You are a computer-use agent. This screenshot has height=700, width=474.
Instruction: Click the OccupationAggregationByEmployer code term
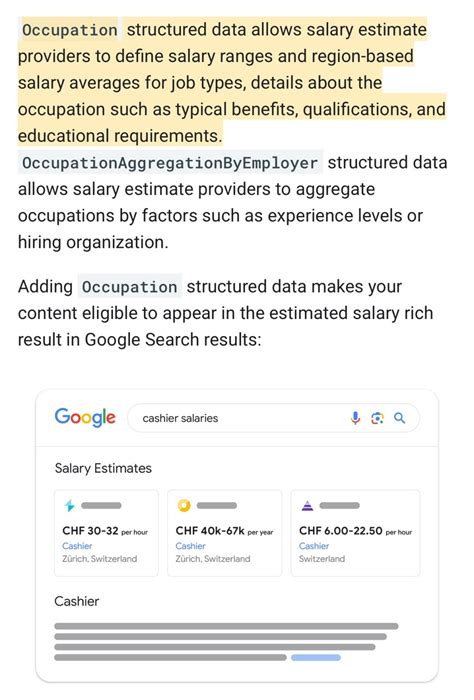pos(170,162)
